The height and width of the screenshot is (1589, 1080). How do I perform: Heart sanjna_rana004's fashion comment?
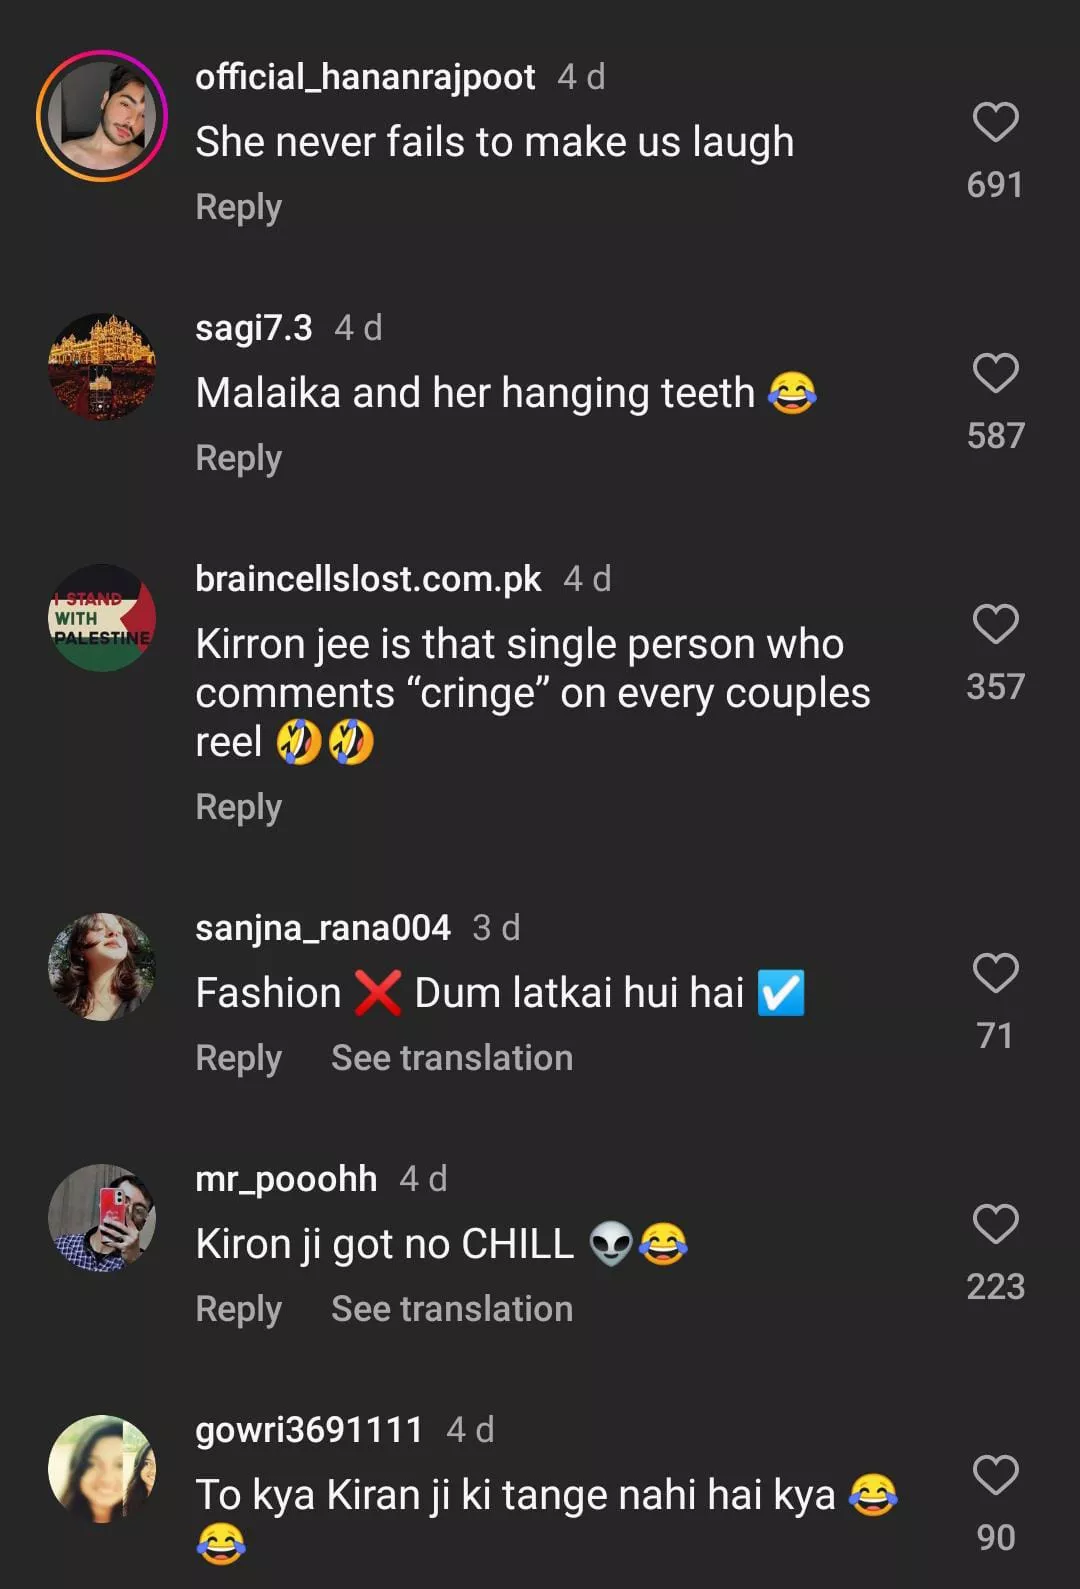(995, 974)
